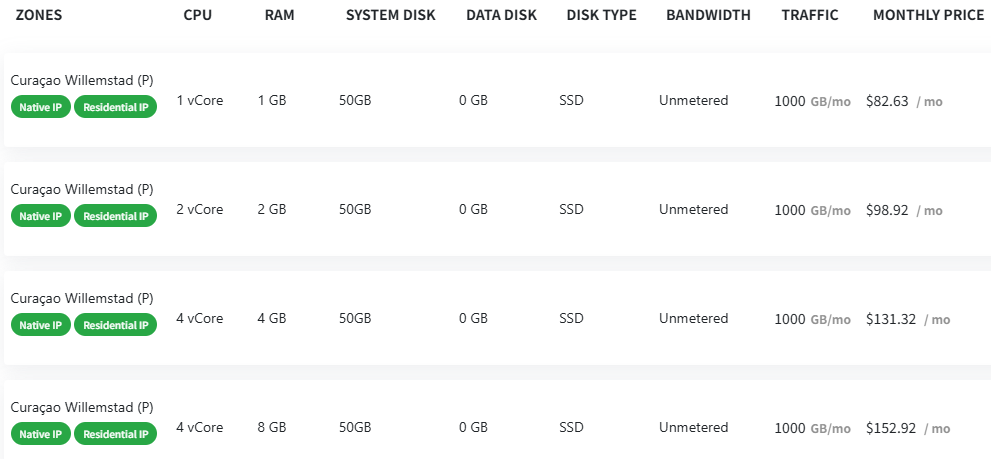This screenshot has height=459, width=991.
Task: Choose the 8 GB RAM plan value
Action: 272,428
